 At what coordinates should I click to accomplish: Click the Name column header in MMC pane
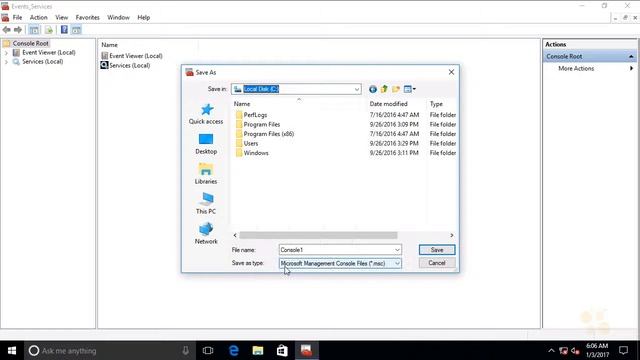click(109, 45)
